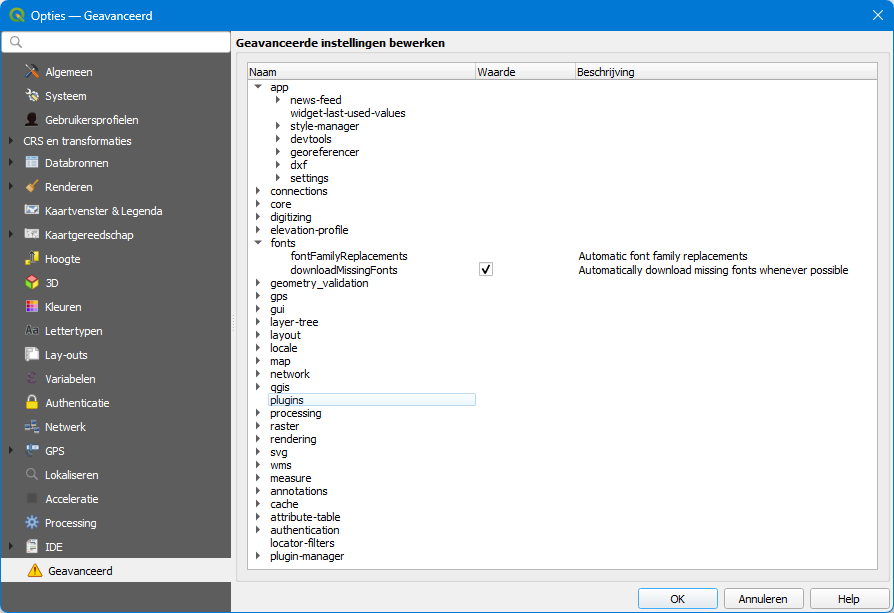Viewport: 894px width, 613px height.
Task: Click the search magnifier icon
Action: click(x=16, y=42)
